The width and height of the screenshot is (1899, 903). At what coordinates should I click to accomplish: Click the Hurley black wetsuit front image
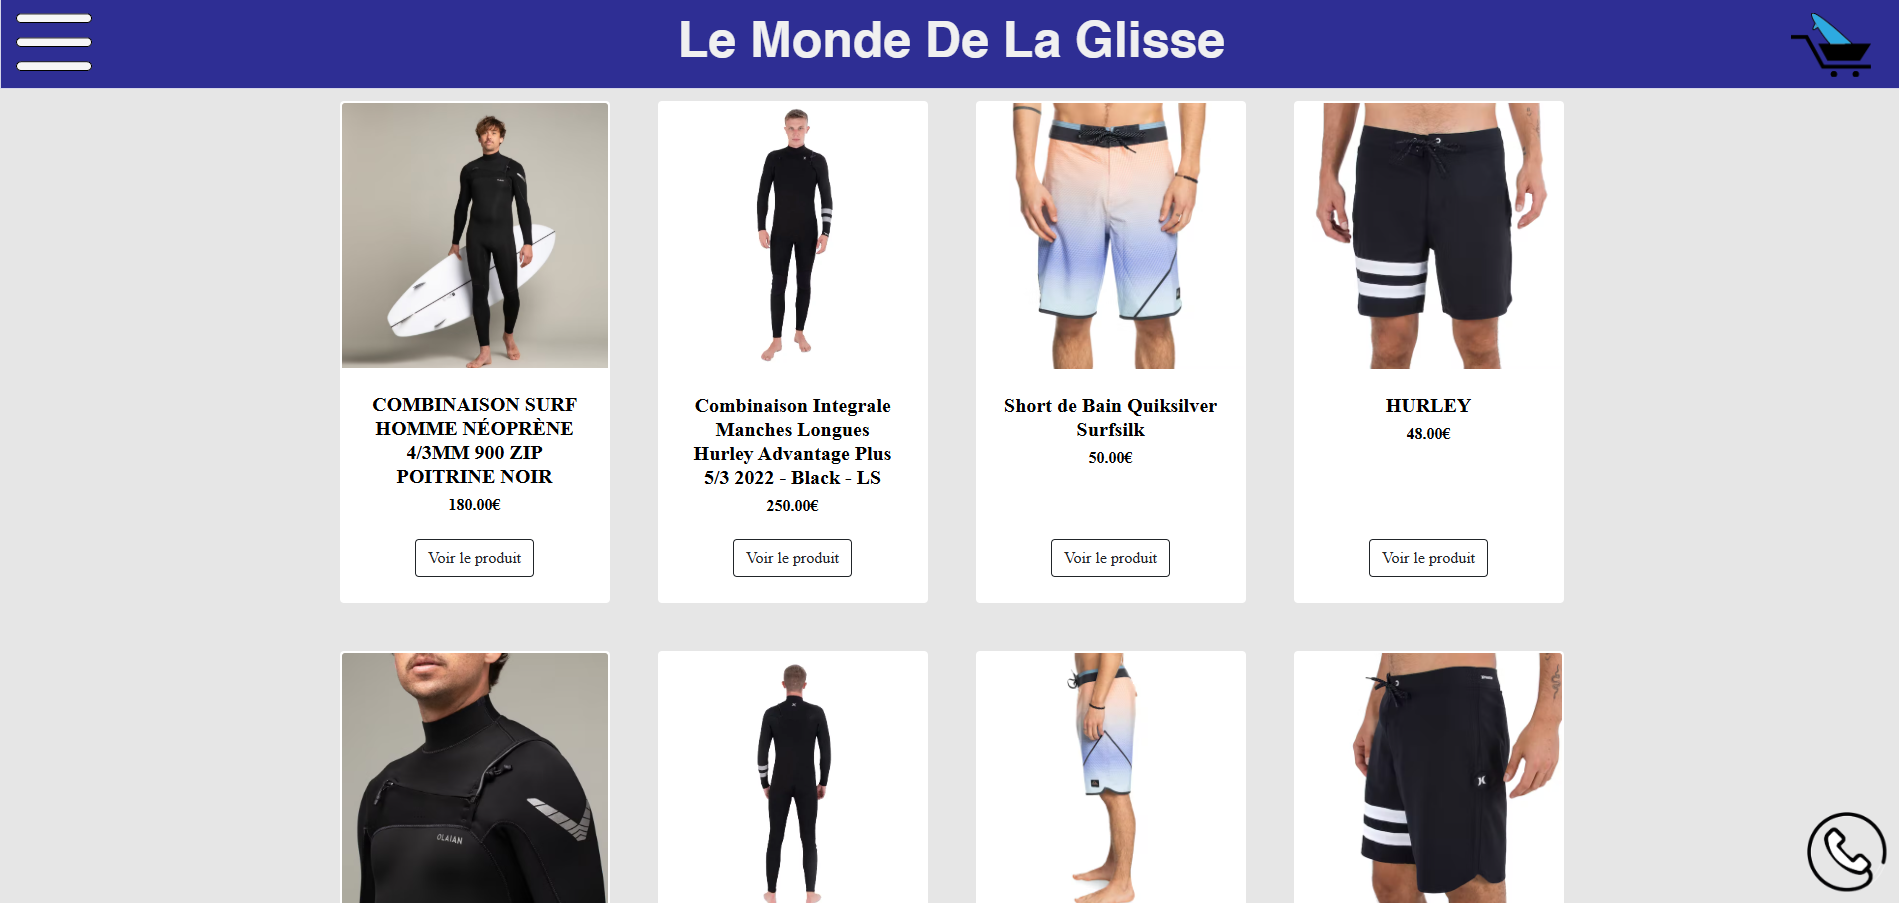(x=793, y=235)
